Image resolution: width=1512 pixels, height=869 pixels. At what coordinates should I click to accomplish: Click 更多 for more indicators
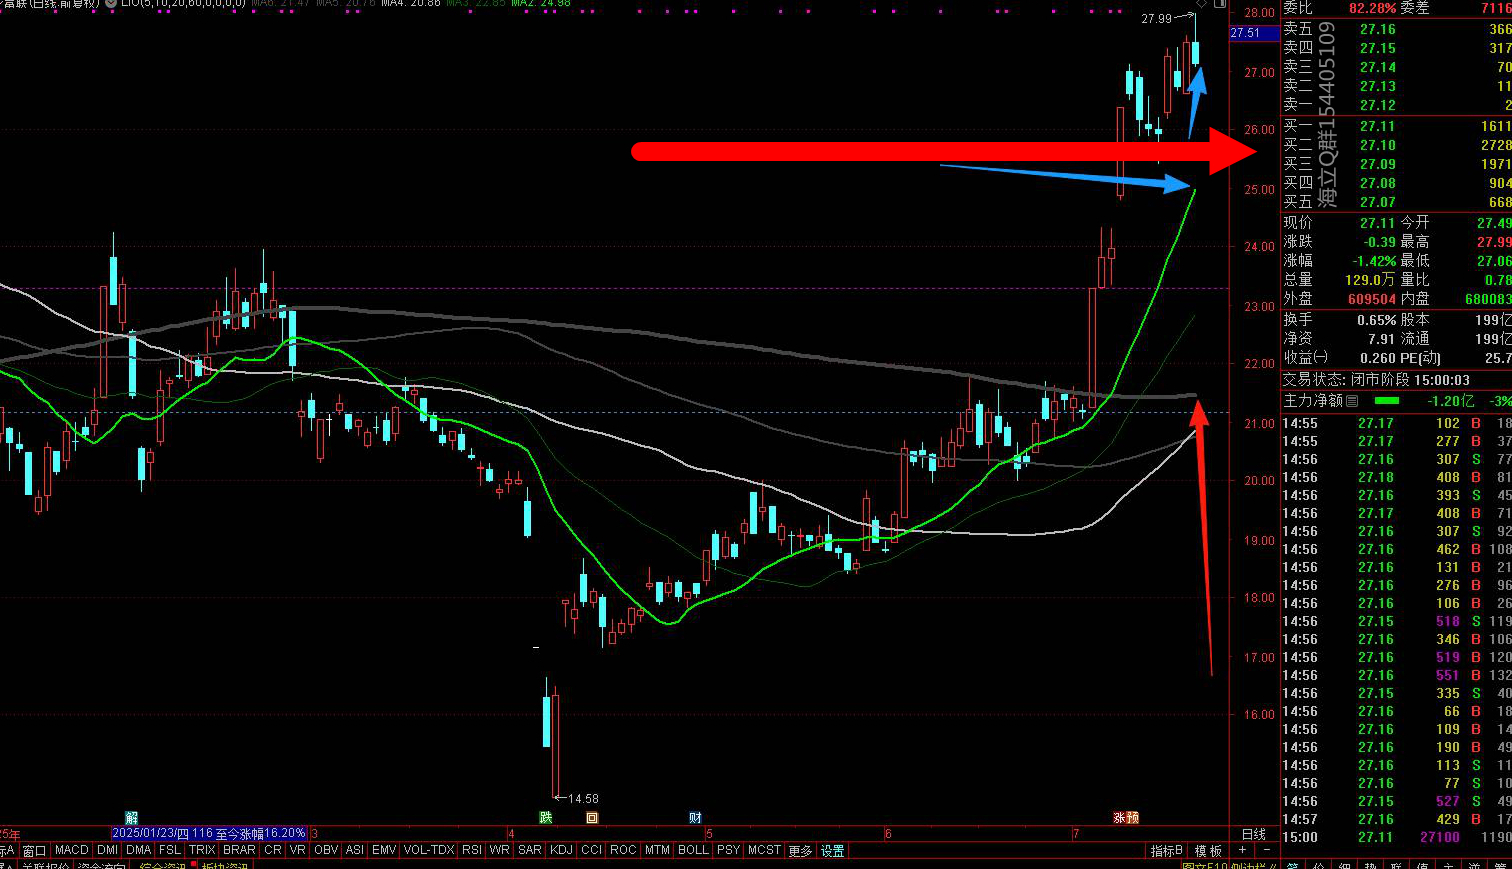[801, 851]
